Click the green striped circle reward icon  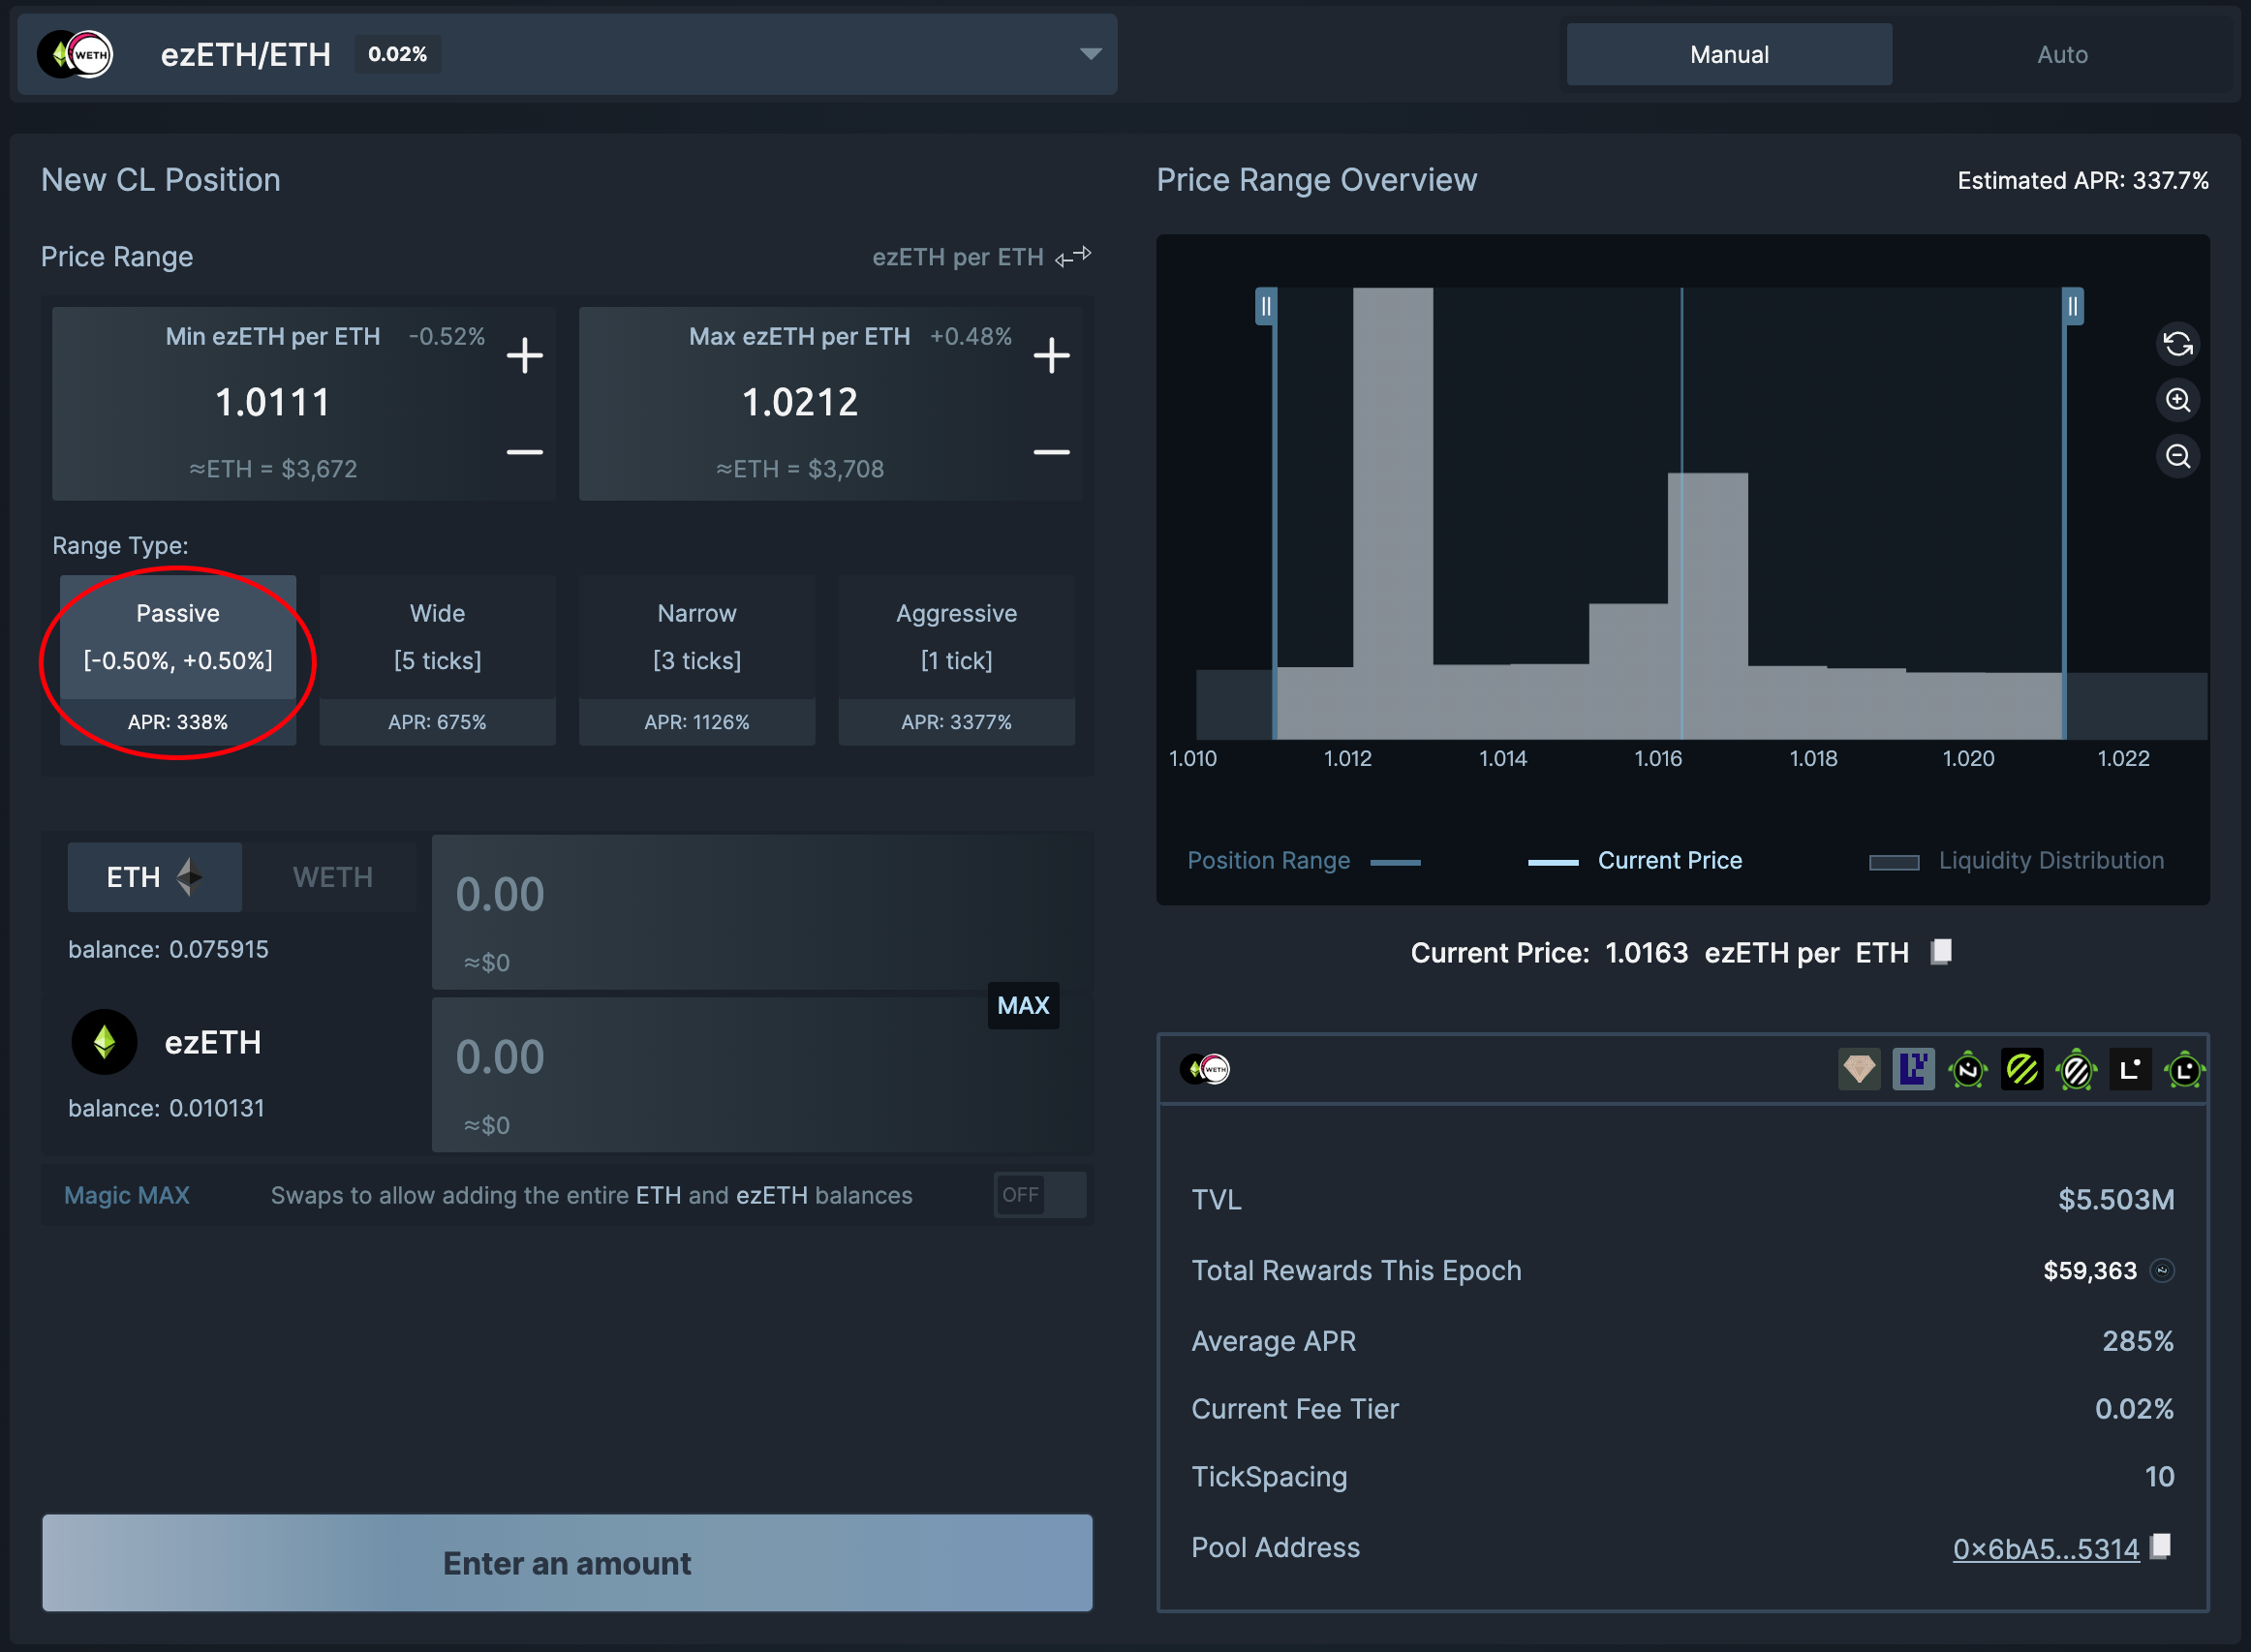point(2021,1070)
